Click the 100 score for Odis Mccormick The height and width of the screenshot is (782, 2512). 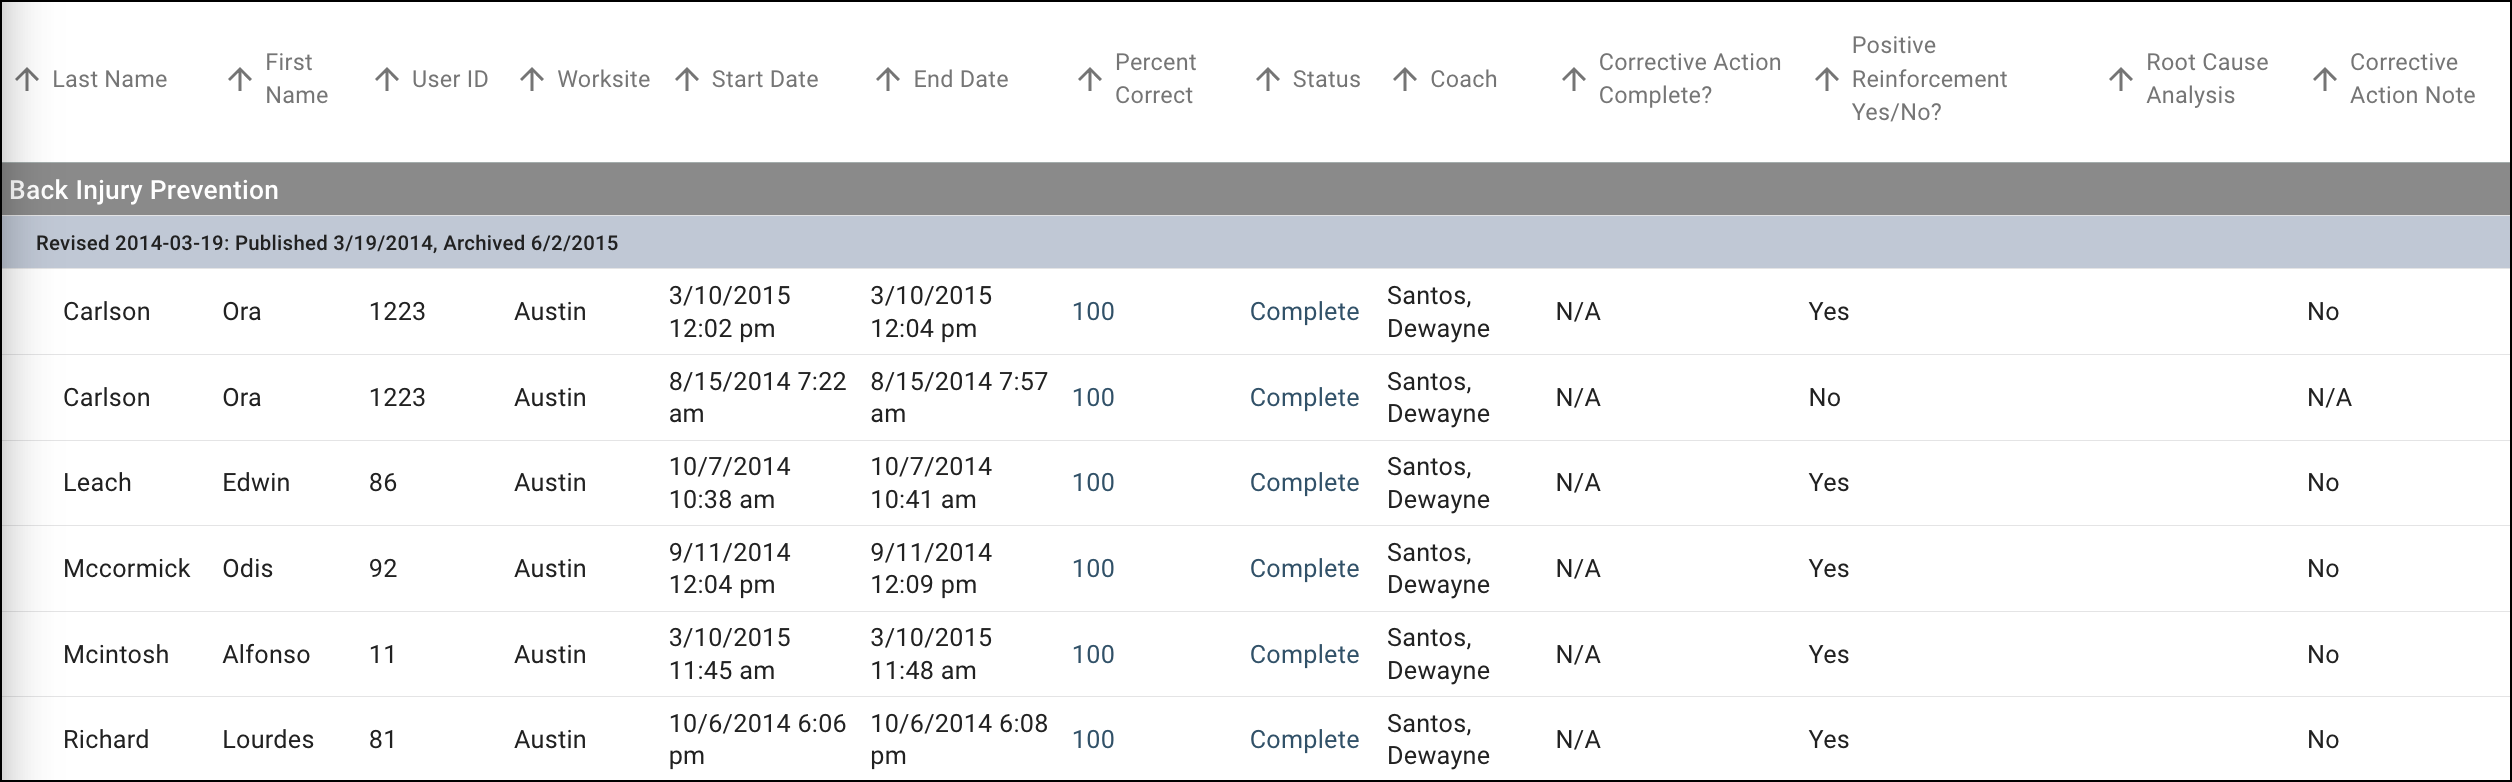(x=1093, y=569)
